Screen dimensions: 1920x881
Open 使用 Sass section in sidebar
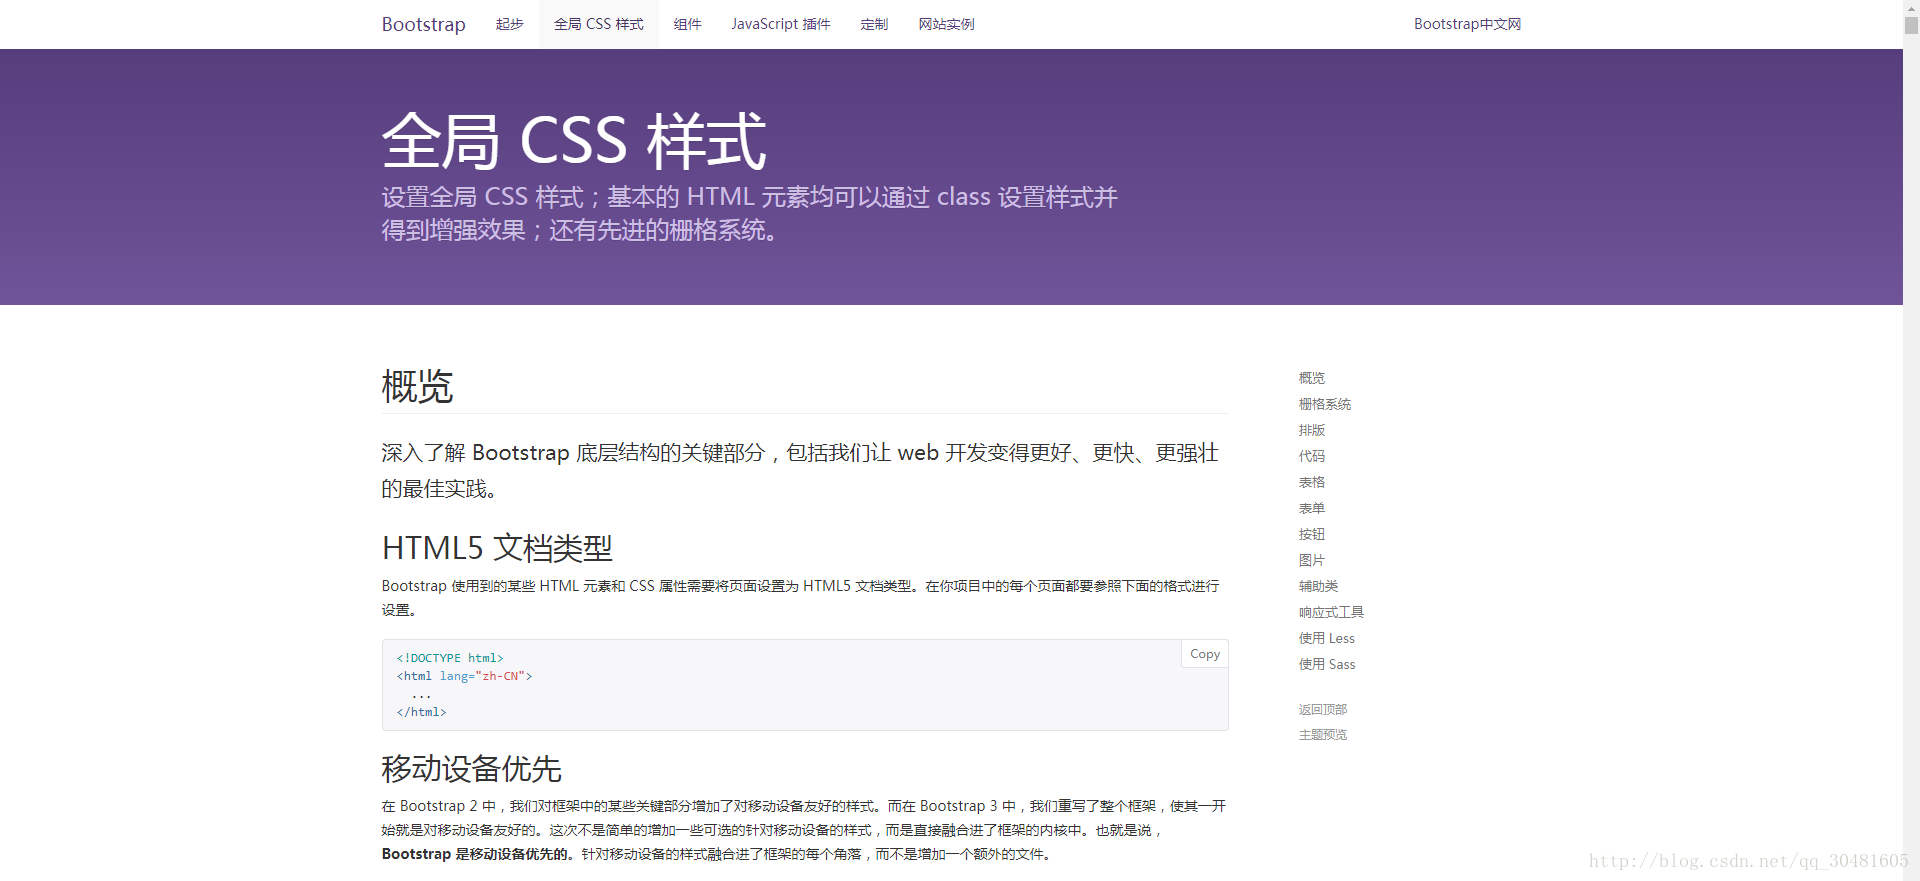1327,664
